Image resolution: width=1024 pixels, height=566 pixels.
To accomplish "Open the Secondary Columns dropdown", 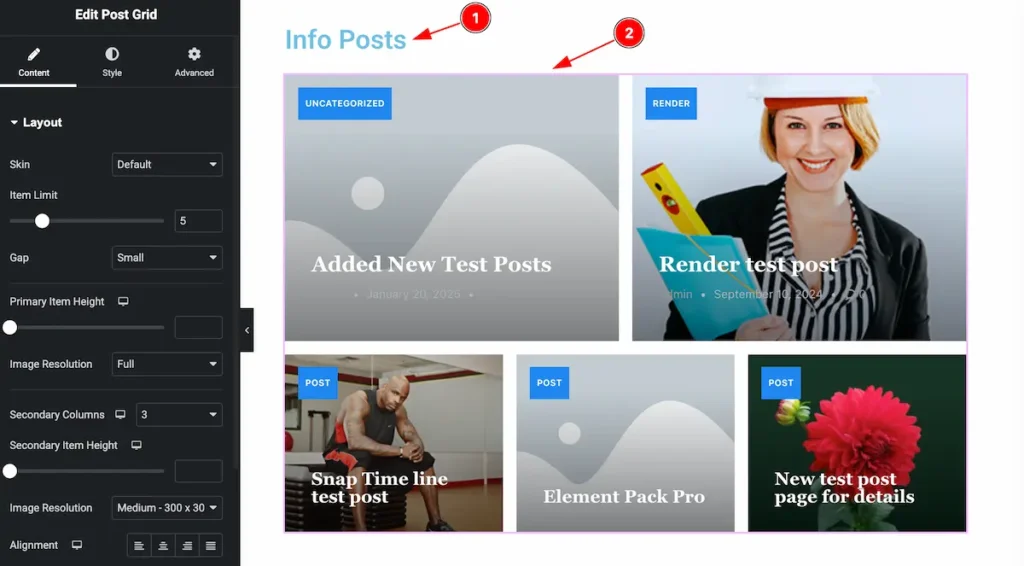I will pos(179,415).
